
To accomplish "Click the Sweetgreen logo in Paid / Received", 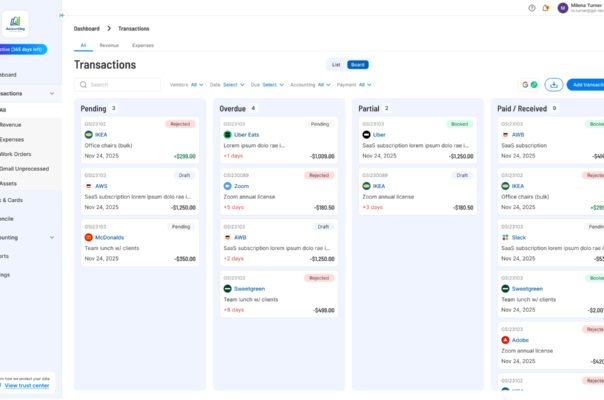I will click(x=505, y=289).
